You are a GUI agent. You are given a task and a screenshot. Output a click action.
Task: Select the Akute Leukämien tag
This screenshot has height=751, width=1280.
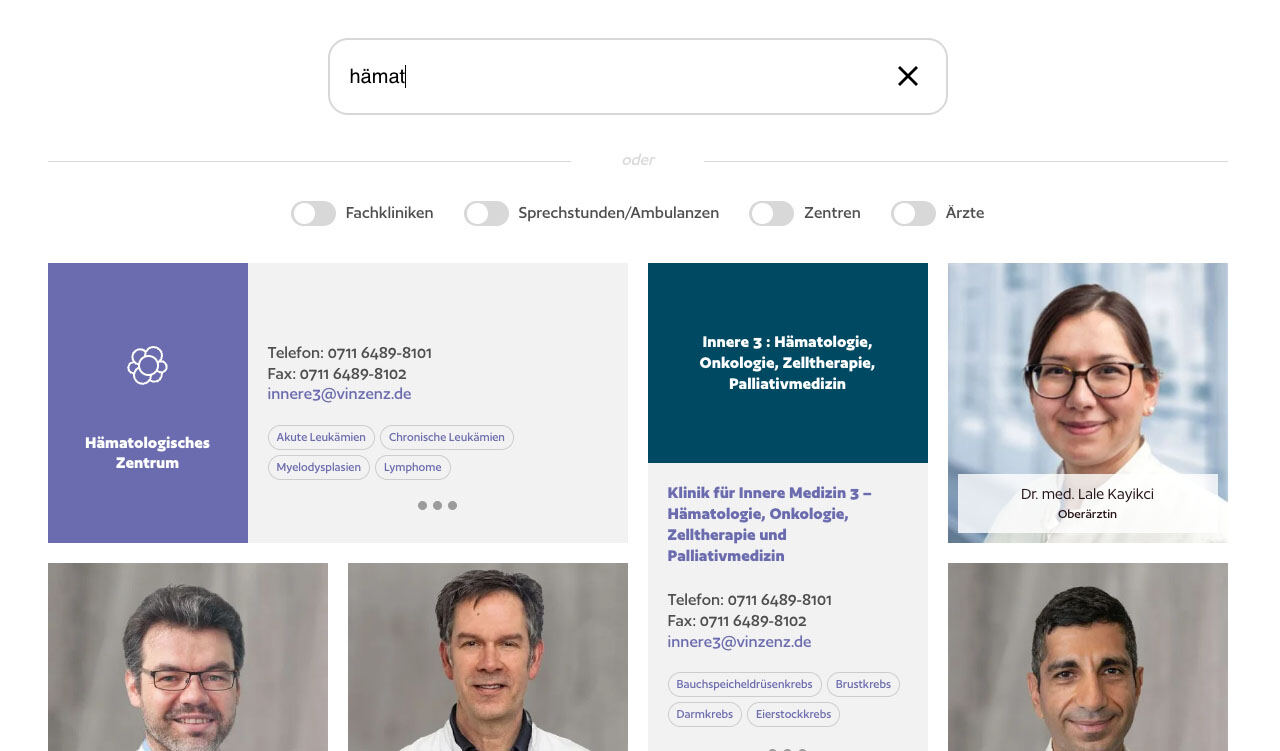point(321,437)
